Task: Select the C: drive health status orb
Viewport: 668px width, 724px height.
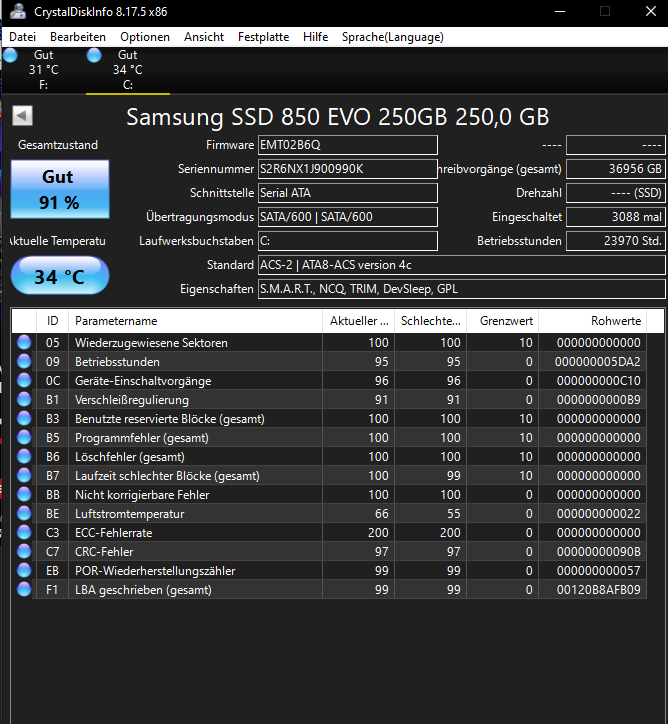Action: (94, 55)
